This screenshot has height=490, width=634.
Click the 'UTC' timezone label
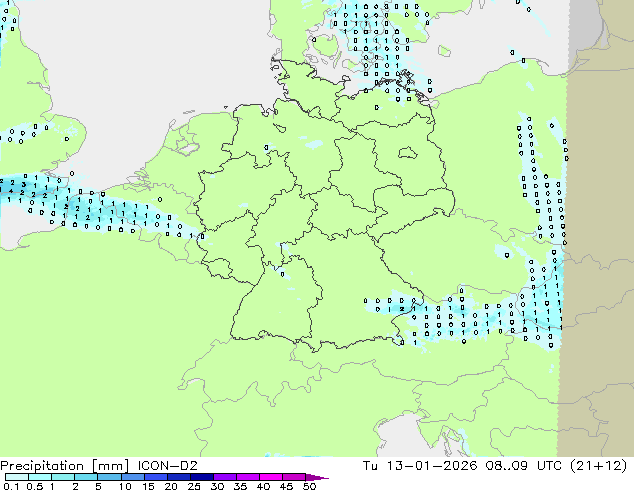click(549, 466)
